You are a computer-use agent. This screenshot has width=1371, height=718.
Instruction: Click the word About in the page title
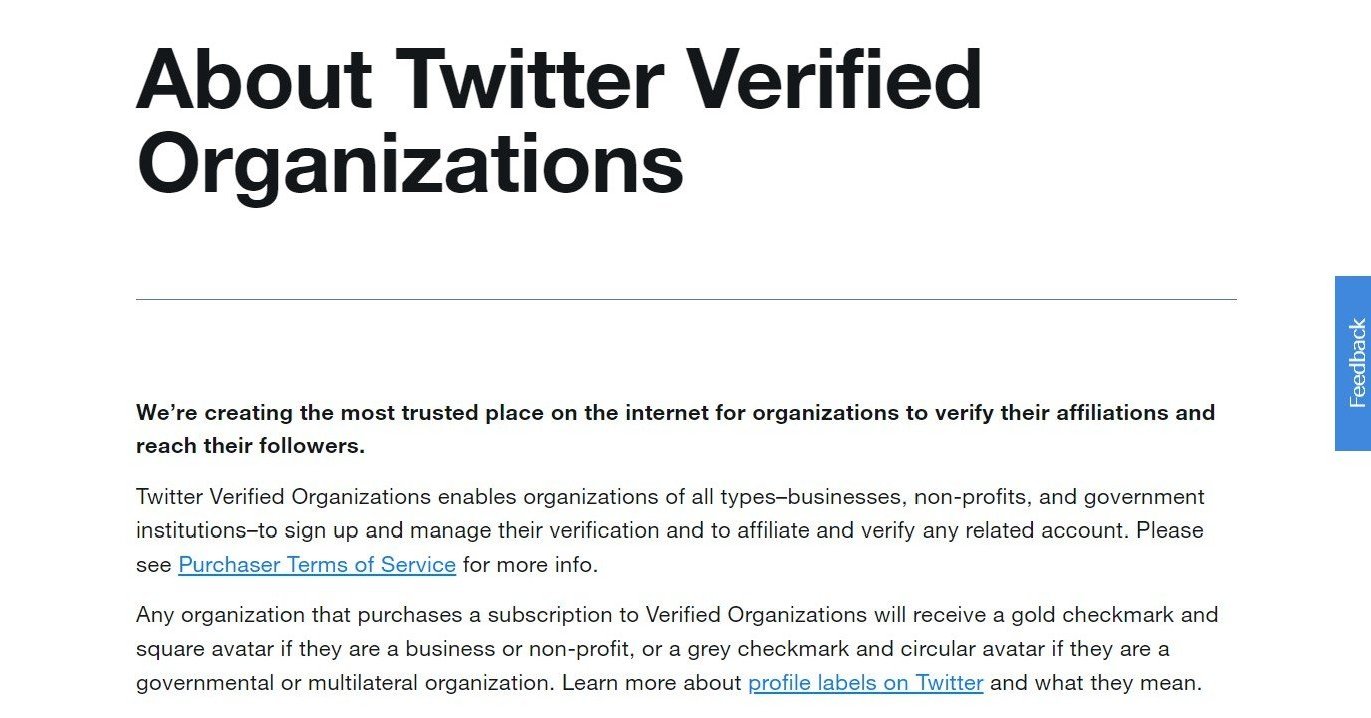pos(254,79)
